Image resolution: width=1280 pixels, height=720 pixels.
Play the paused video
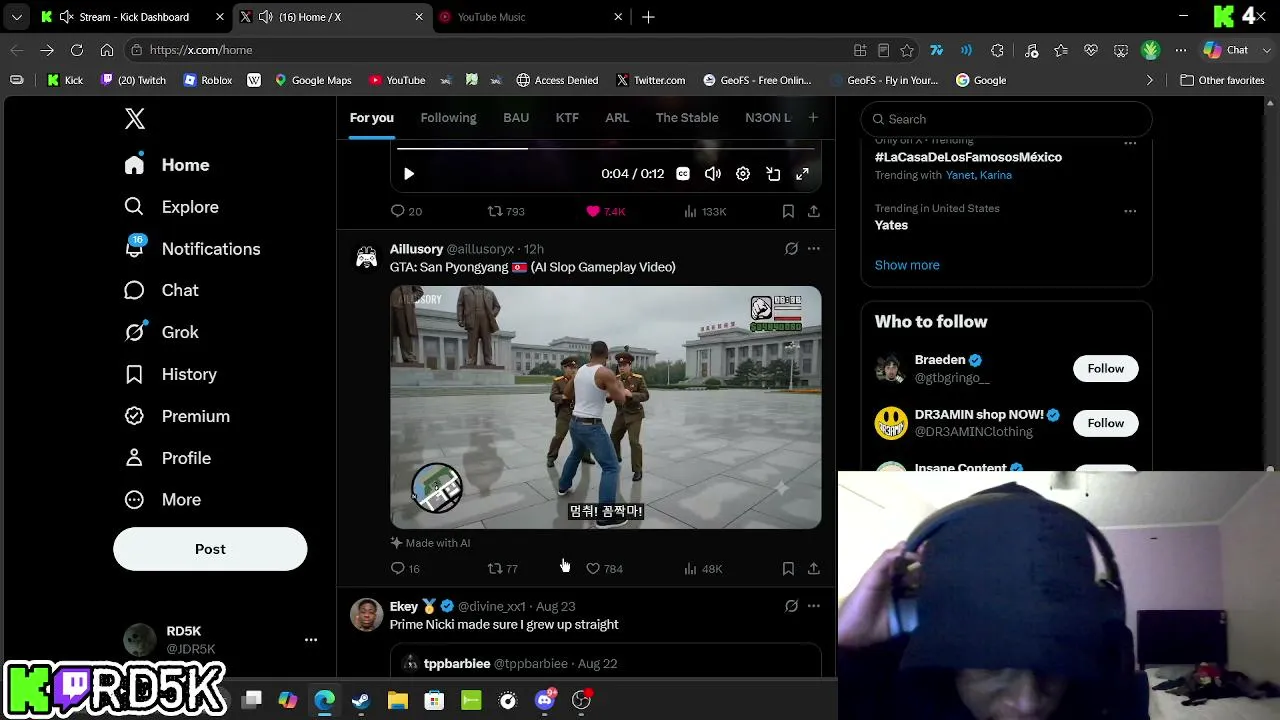(x=409, y=174)
